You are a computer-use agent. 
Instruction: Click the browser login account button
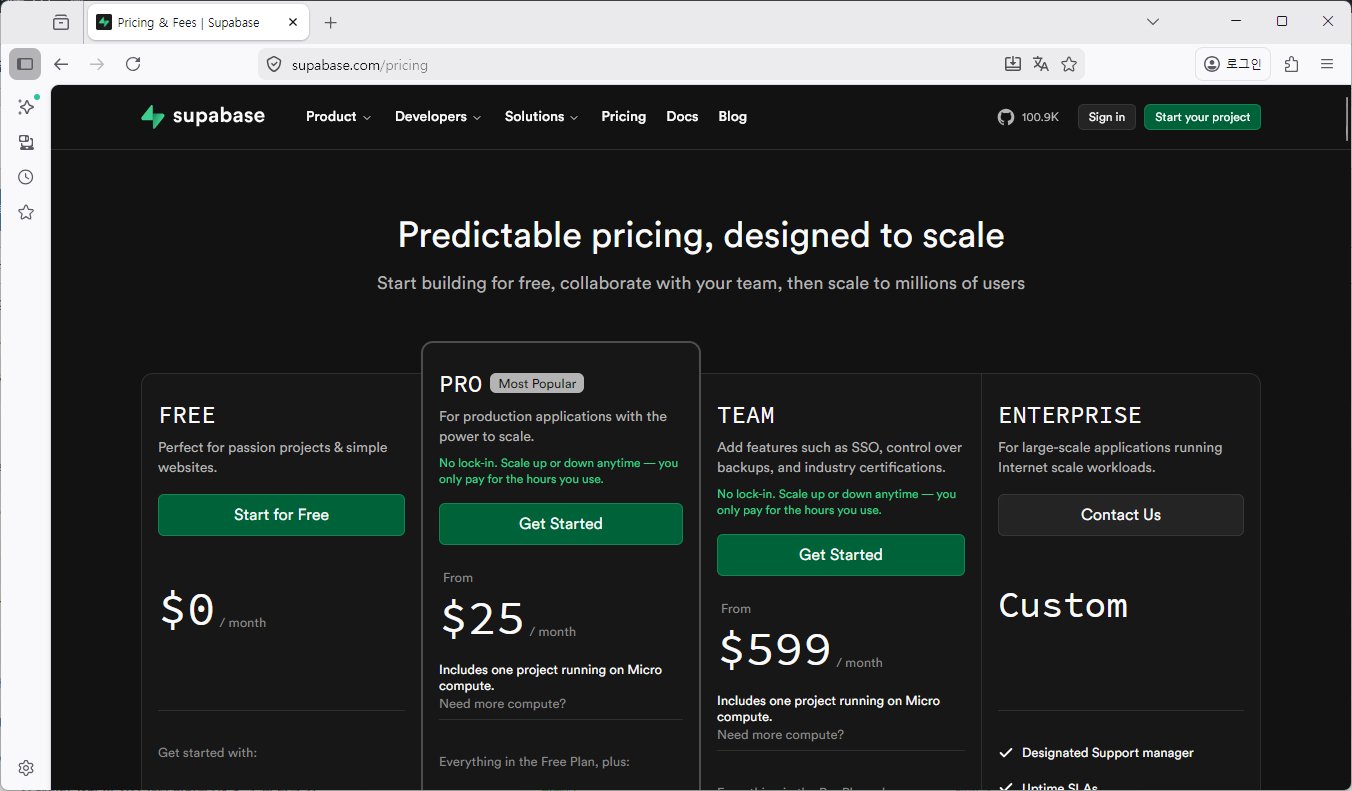click(1233, 64)
